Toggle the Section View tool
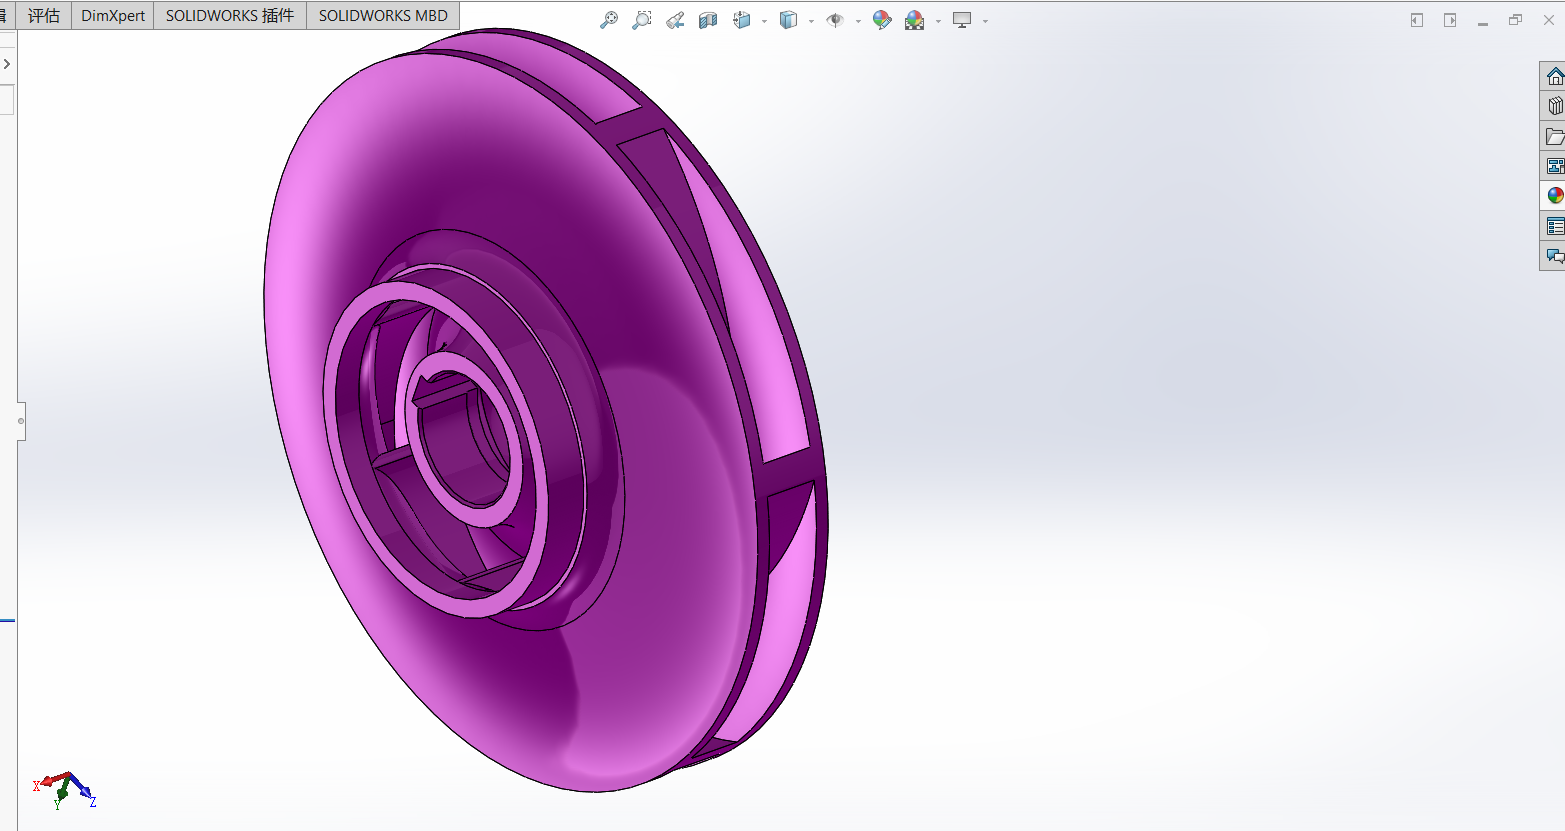The height and width of the screenshot is (831, 1565). click(x=708, y=20)
